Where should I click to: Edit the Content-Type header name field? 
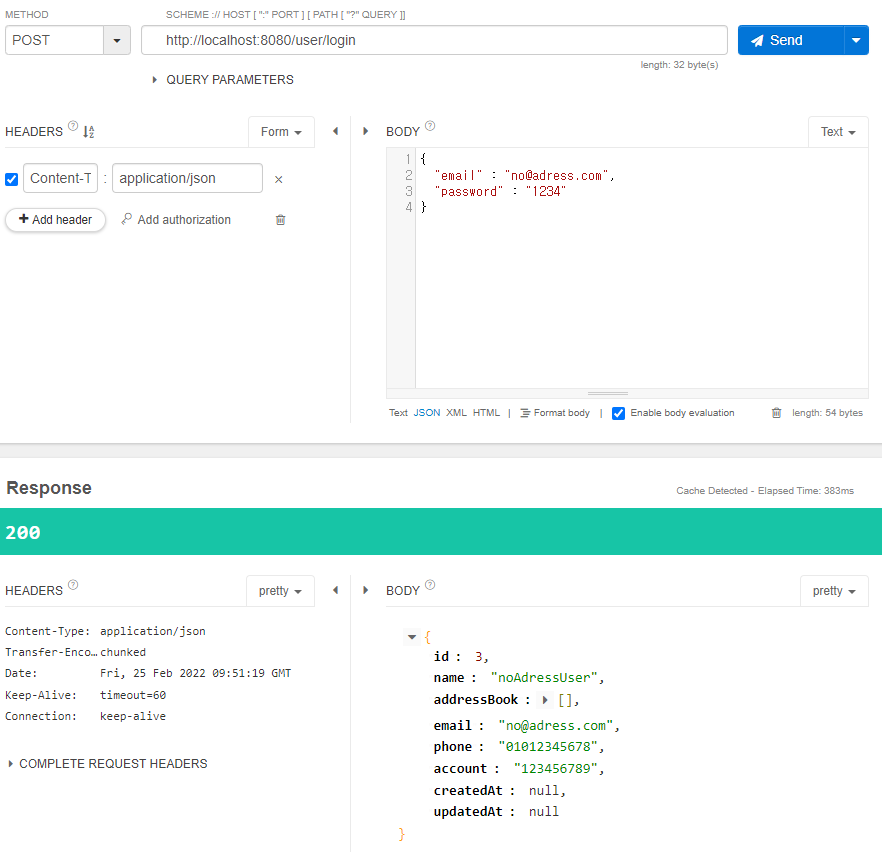click(61, 178)
